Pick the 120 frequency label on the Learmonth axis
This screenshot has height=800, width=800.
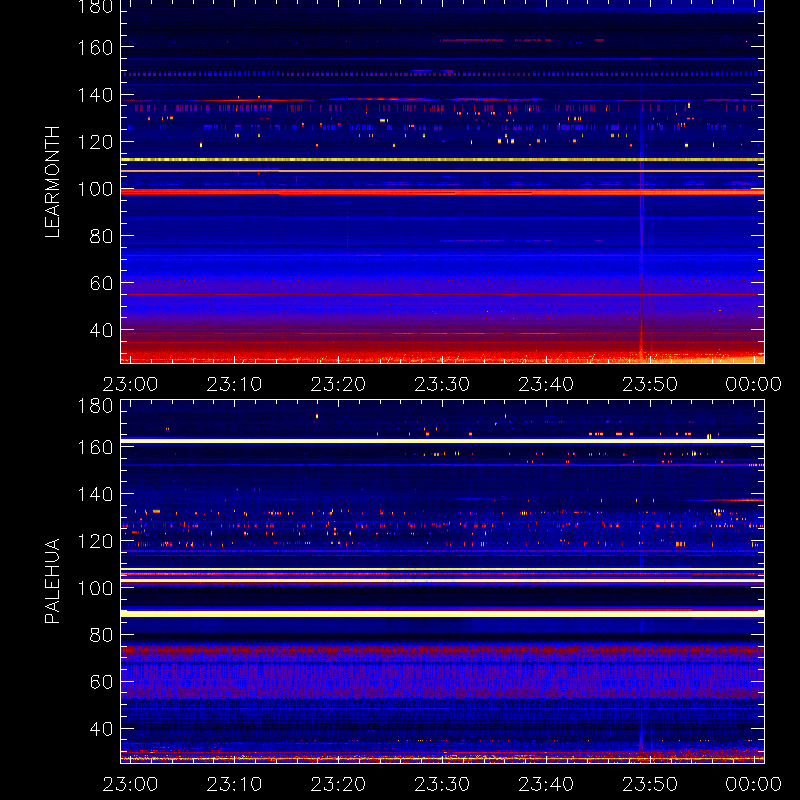tap(95, 142)
